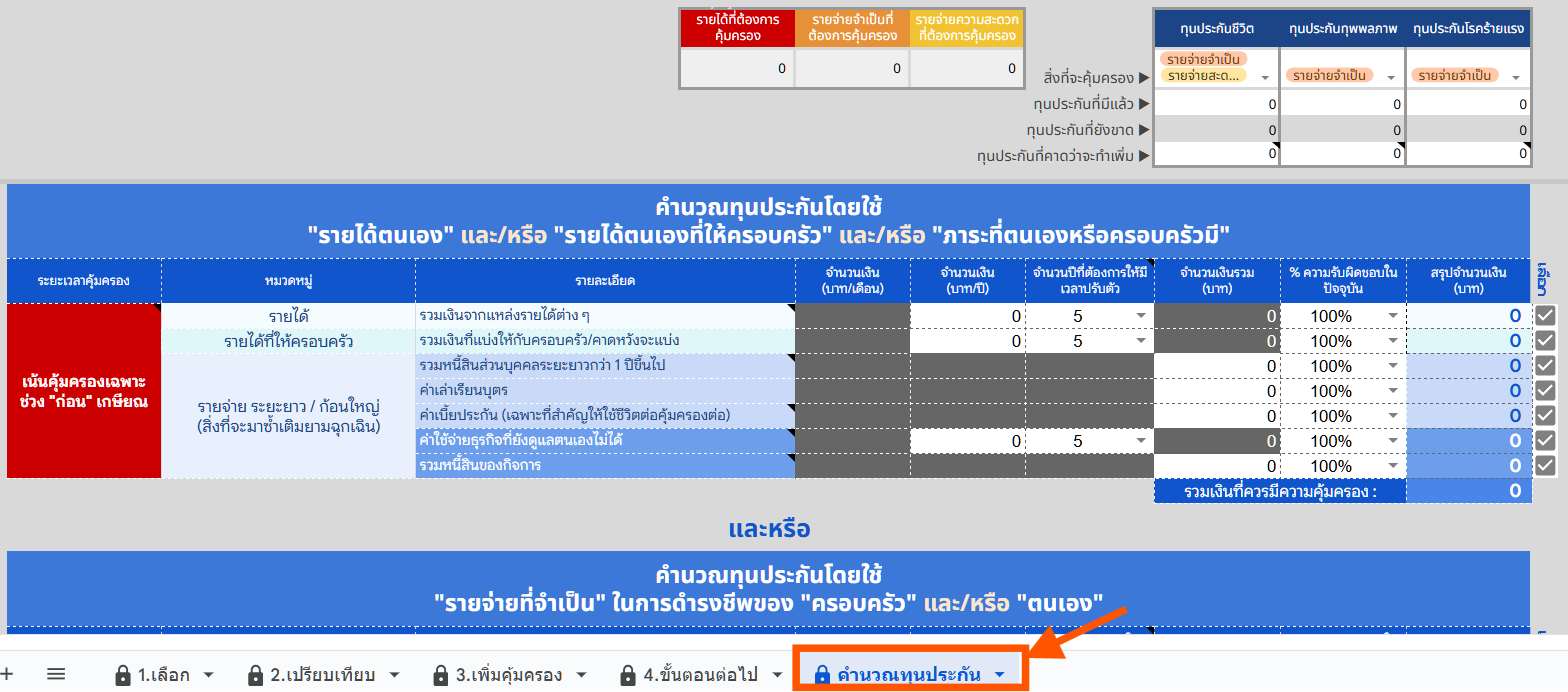Image resolution: width=1568 pixels, height=692 pixels.
Task: Open the All Sheets list icon
Action: [x=56, y=674]
